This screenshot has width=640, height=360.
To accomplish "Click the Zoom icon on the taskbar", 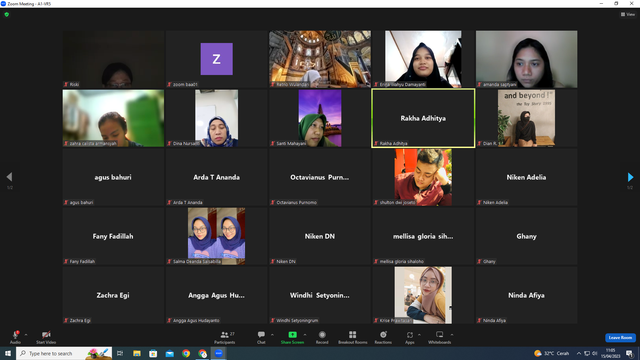I will pos(219,353).
